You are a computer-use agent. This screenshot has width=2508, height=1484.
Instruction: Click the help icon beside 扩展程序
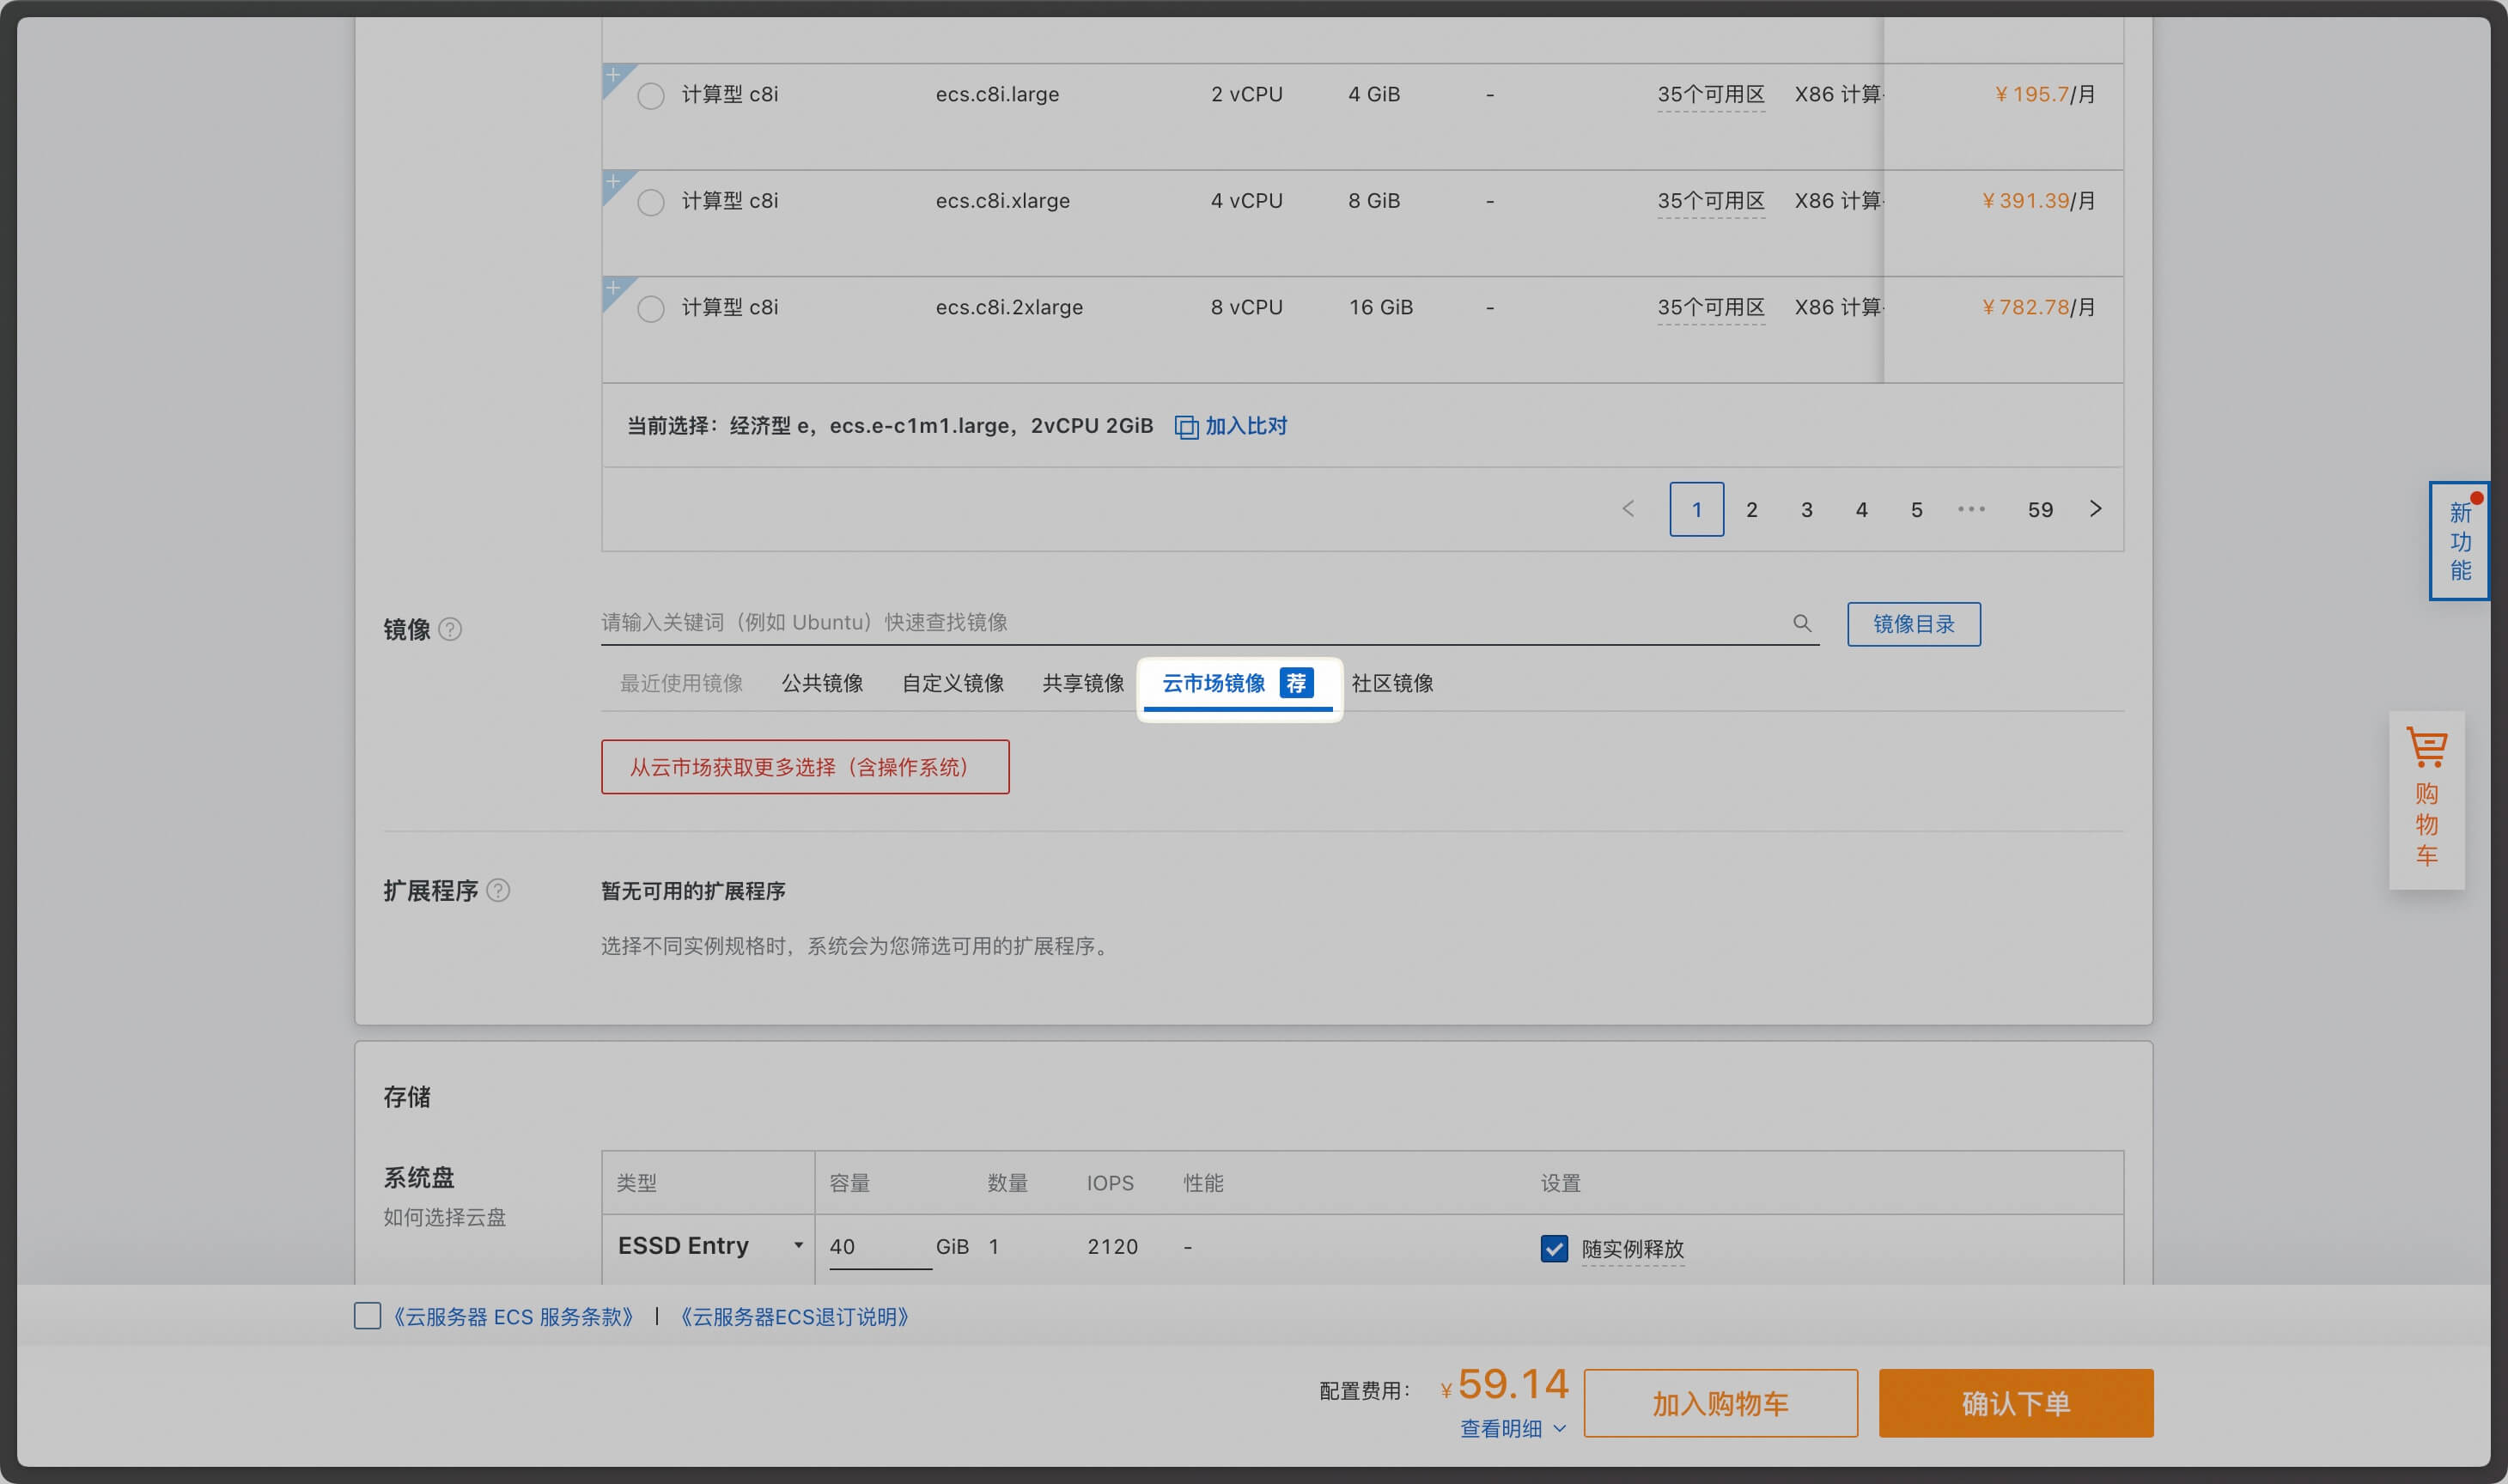tap(499, 890)
